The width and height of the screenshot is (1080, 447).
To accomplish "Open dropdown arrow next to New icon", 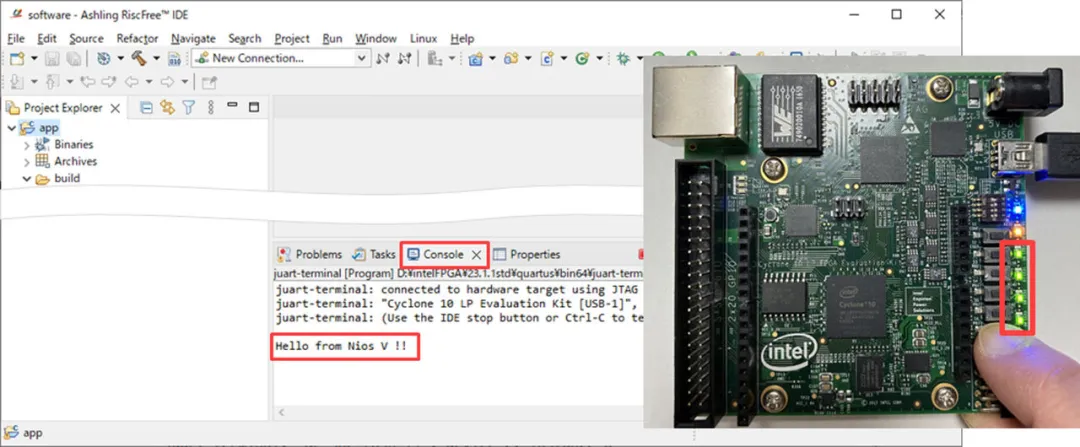I will point(34,59).
